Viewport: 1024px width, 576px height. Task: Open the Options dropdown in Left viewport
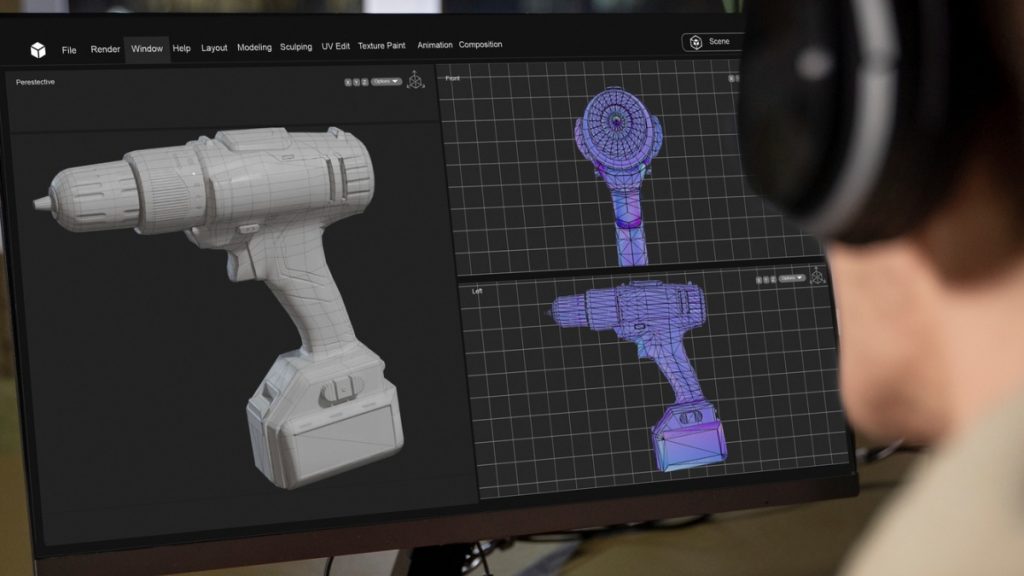792,278
